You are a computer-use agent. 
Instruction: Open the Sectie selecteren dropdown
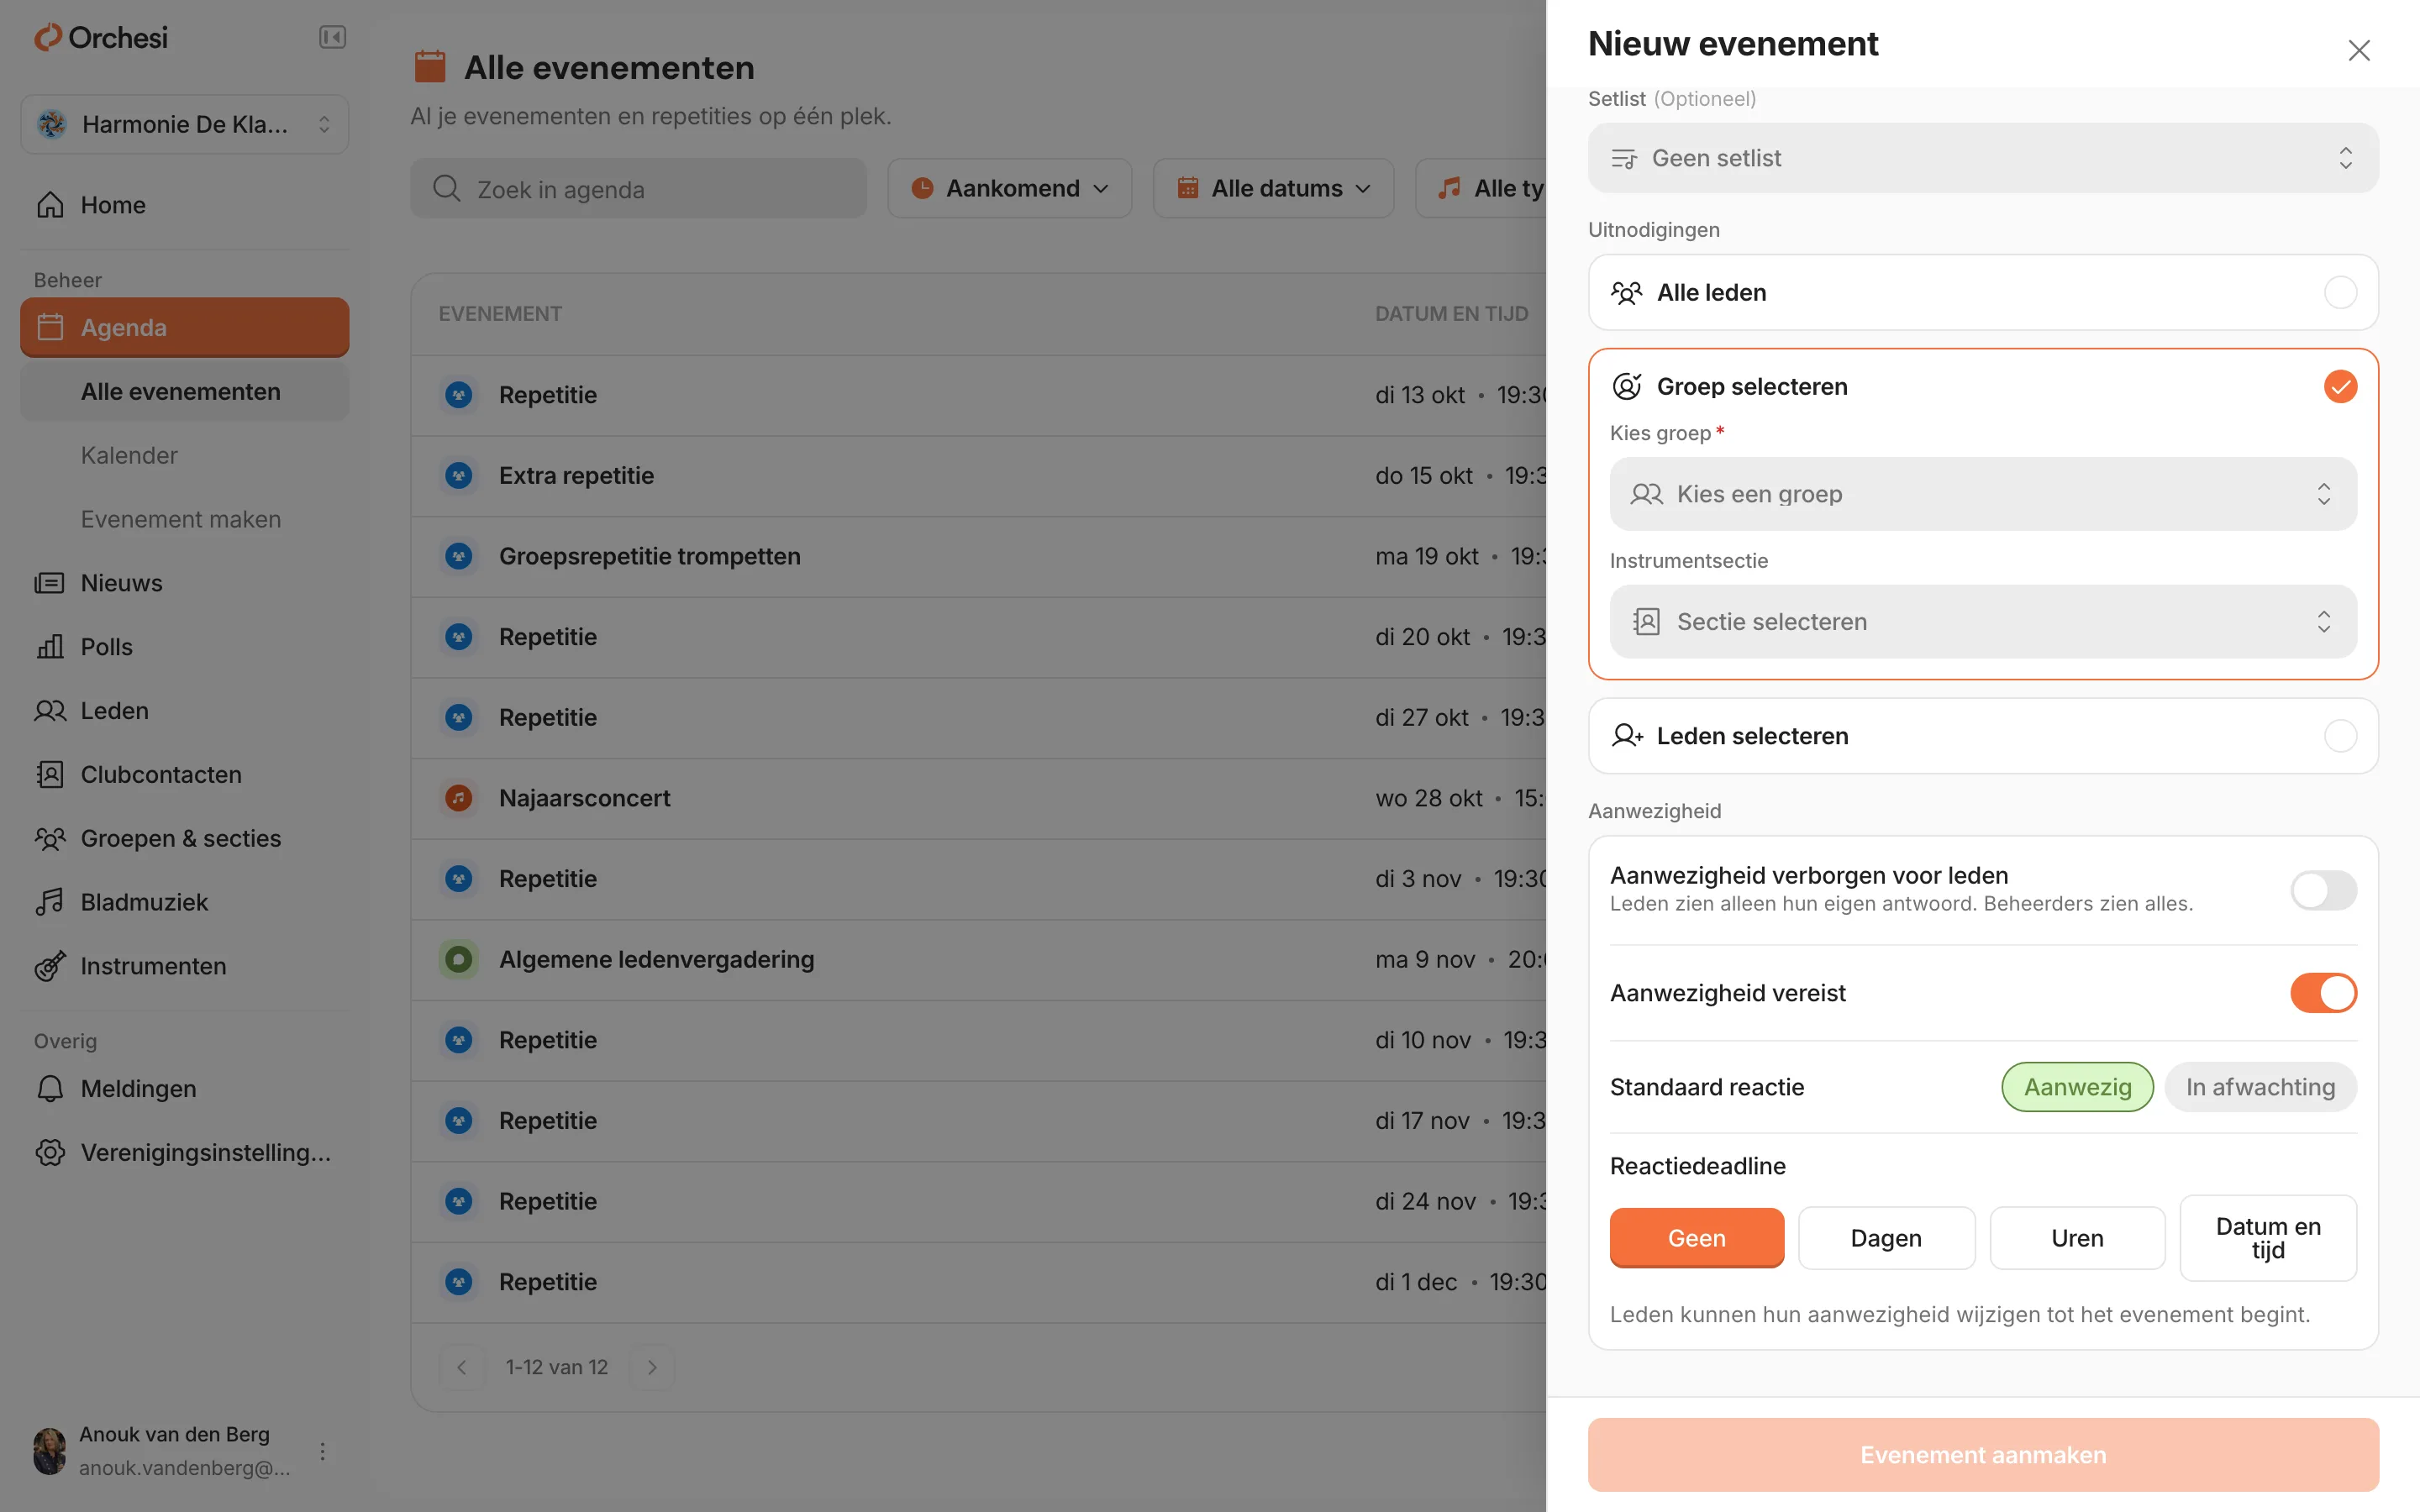coord(1982,622)
